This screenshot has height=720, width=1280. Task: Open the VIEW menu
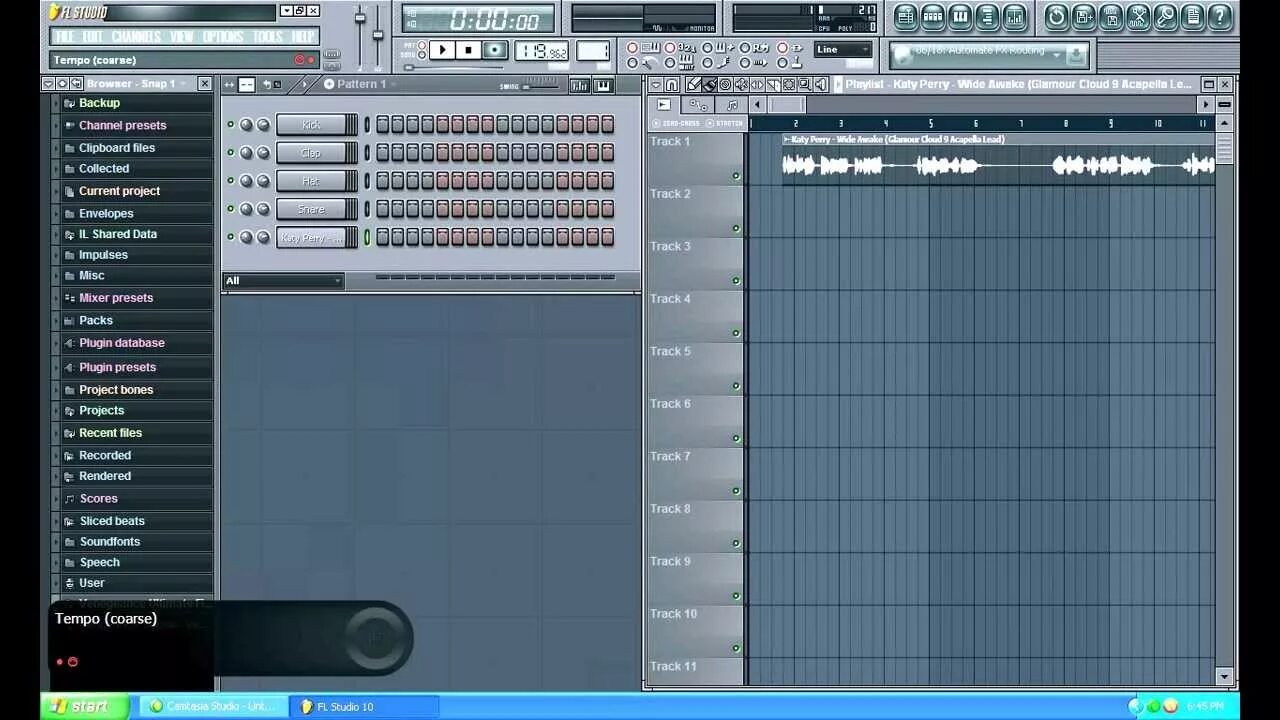182,37
